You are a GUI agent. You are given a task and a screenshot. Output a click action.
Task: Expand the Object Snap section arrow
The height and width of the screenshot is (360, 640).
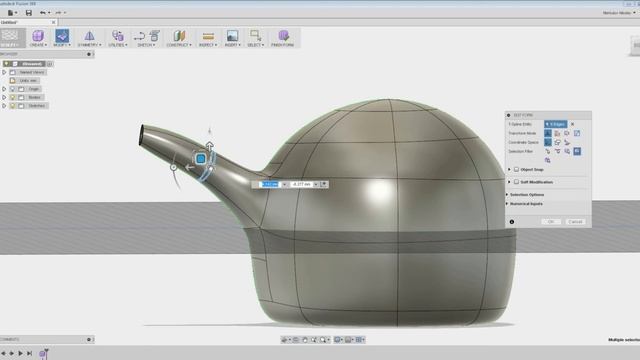point(509,169)
